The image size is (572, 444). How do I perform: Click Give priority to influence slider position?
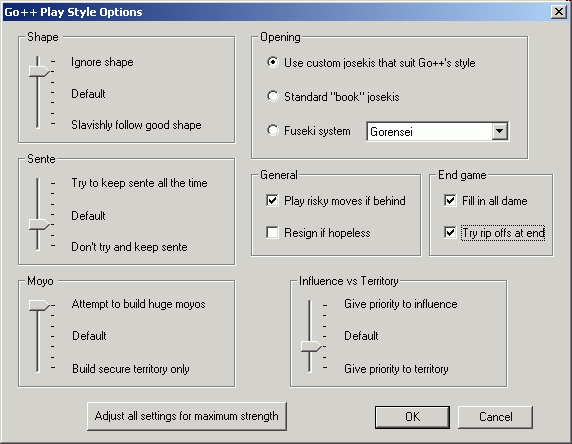click(x=310, y=304)
